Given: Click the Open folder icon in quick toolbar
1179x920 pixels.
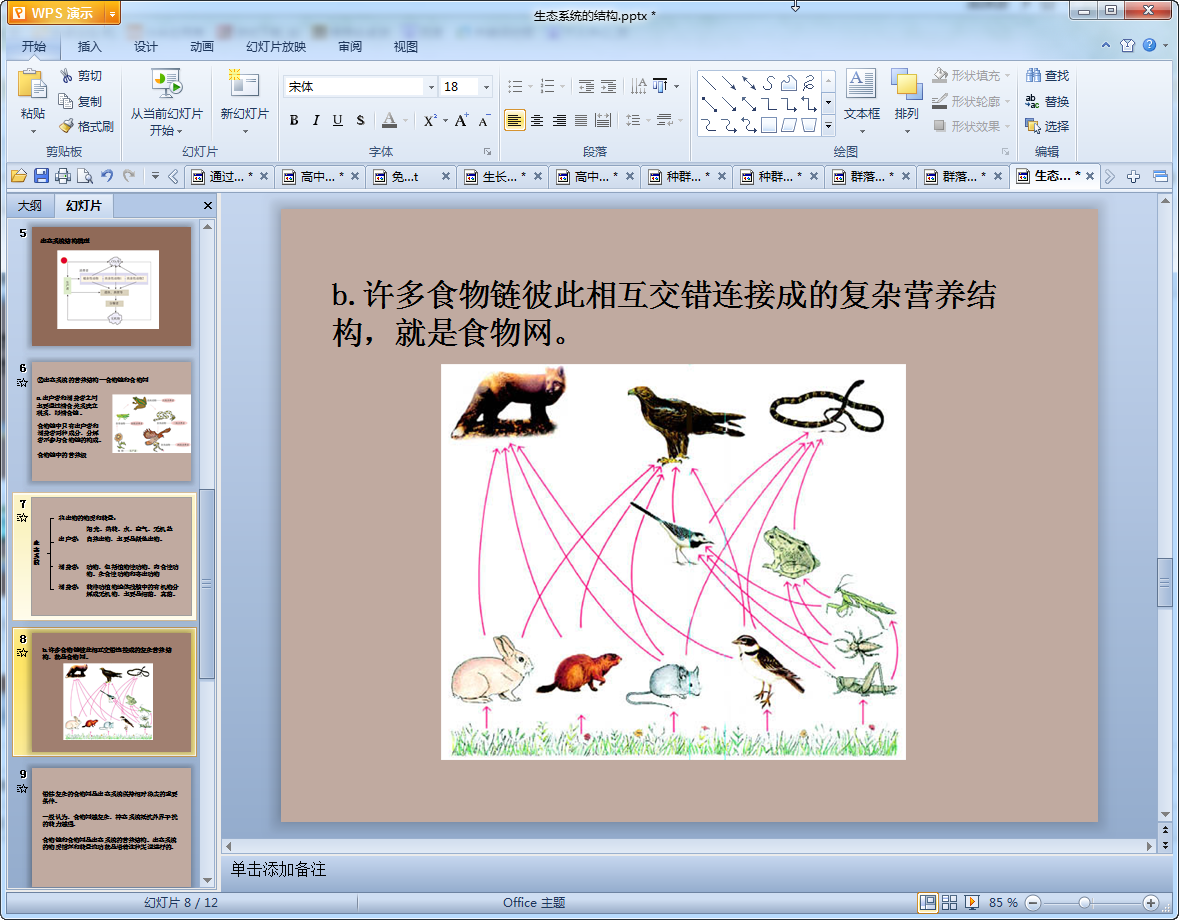Looking at the screenshot, I should (x=19, y=176).
